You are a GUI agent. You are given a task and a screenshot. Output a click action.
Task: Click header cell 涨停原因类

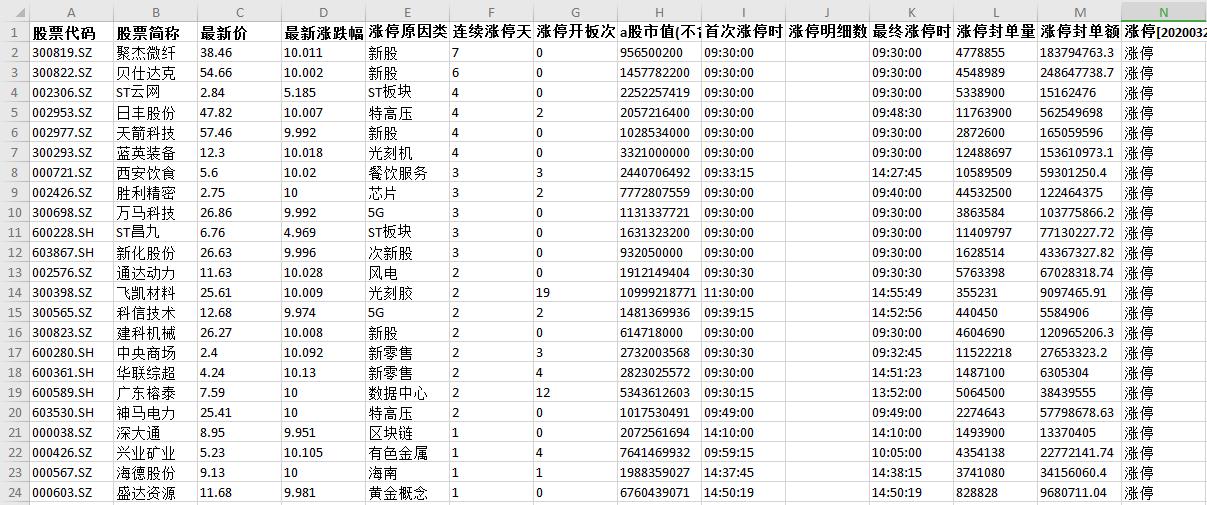pos(407,32)
